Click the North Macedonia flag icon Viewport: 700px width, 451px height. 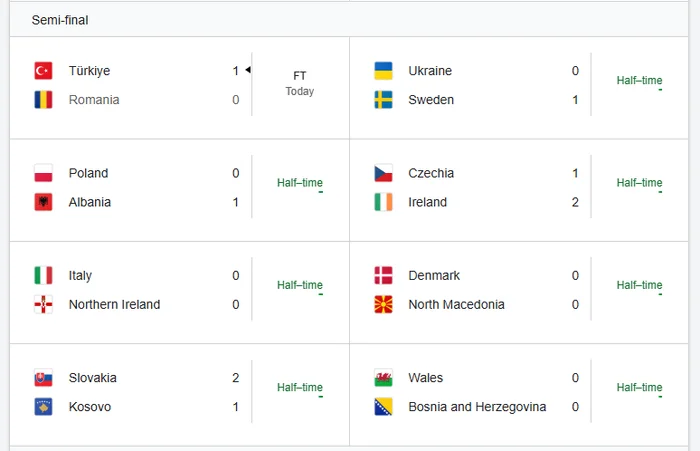pos(383,304)
